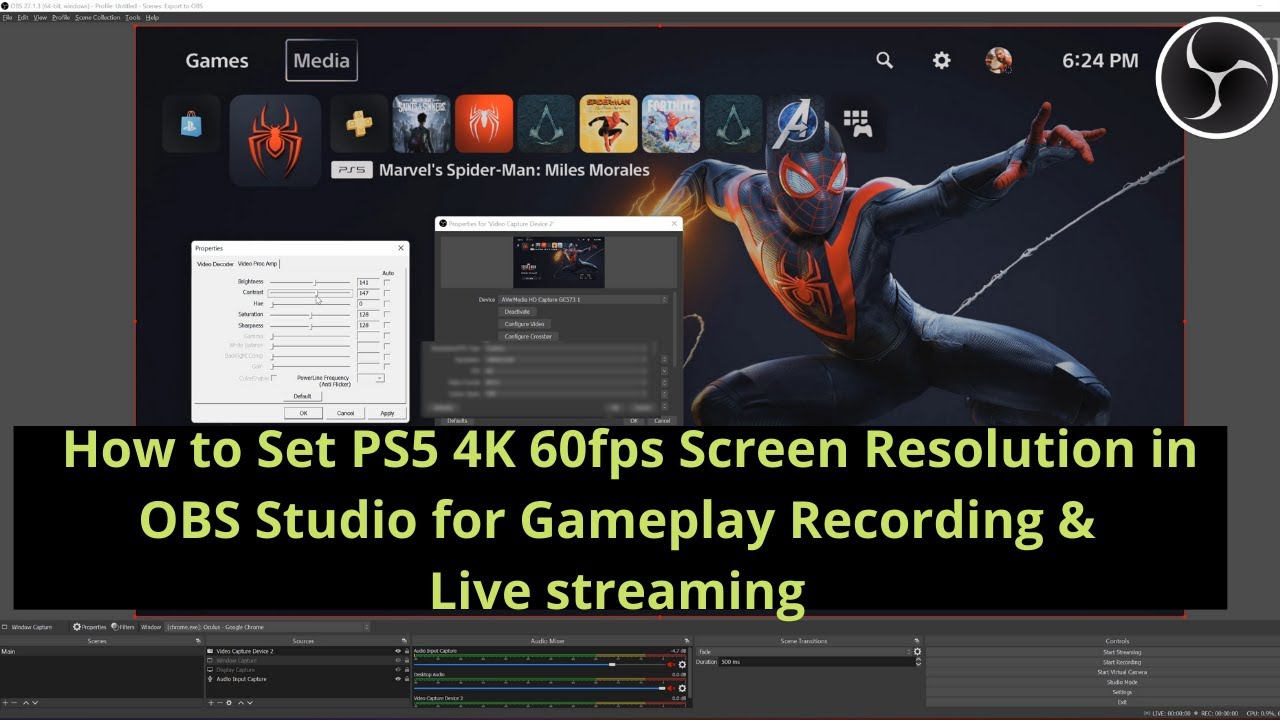
Task: Open the PlayStation Plus icon
Action: pos(359,124)
